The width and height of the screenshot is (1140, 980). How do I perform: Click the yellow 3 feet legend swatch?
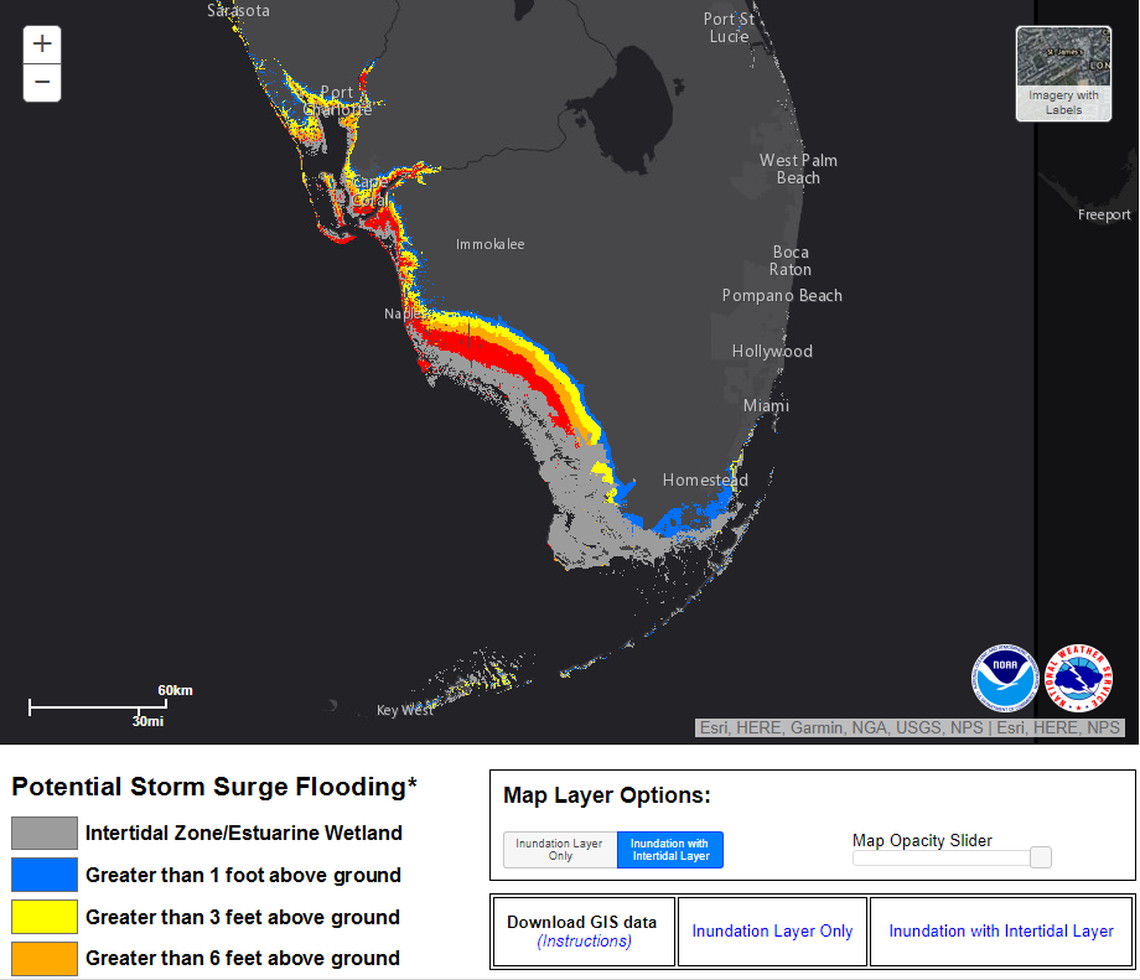tap(44, 917)
